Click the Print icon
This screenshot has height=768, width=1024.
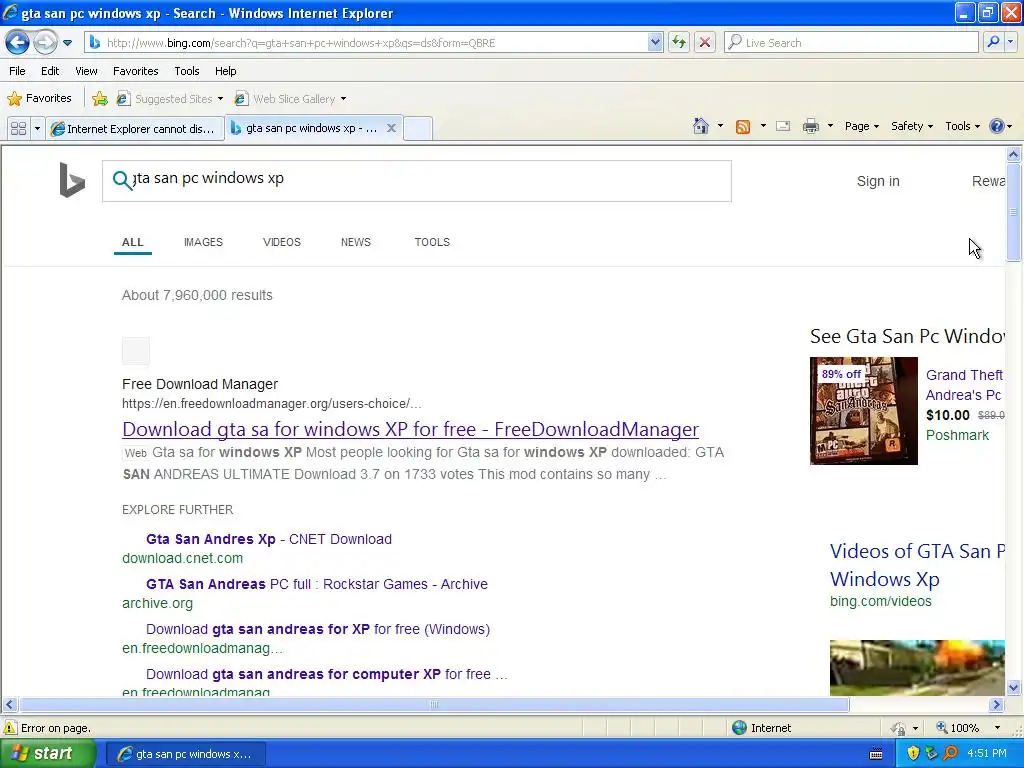tap(810, 126)
